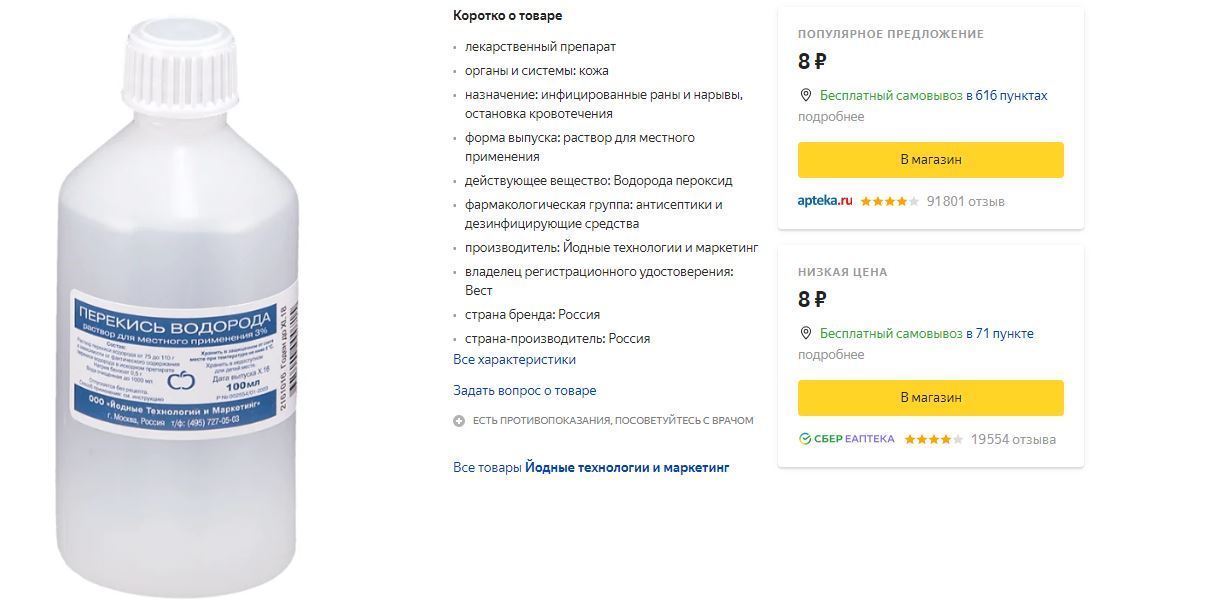Click the "в 616 пунктах" pickup link

tap(1006, 96)
